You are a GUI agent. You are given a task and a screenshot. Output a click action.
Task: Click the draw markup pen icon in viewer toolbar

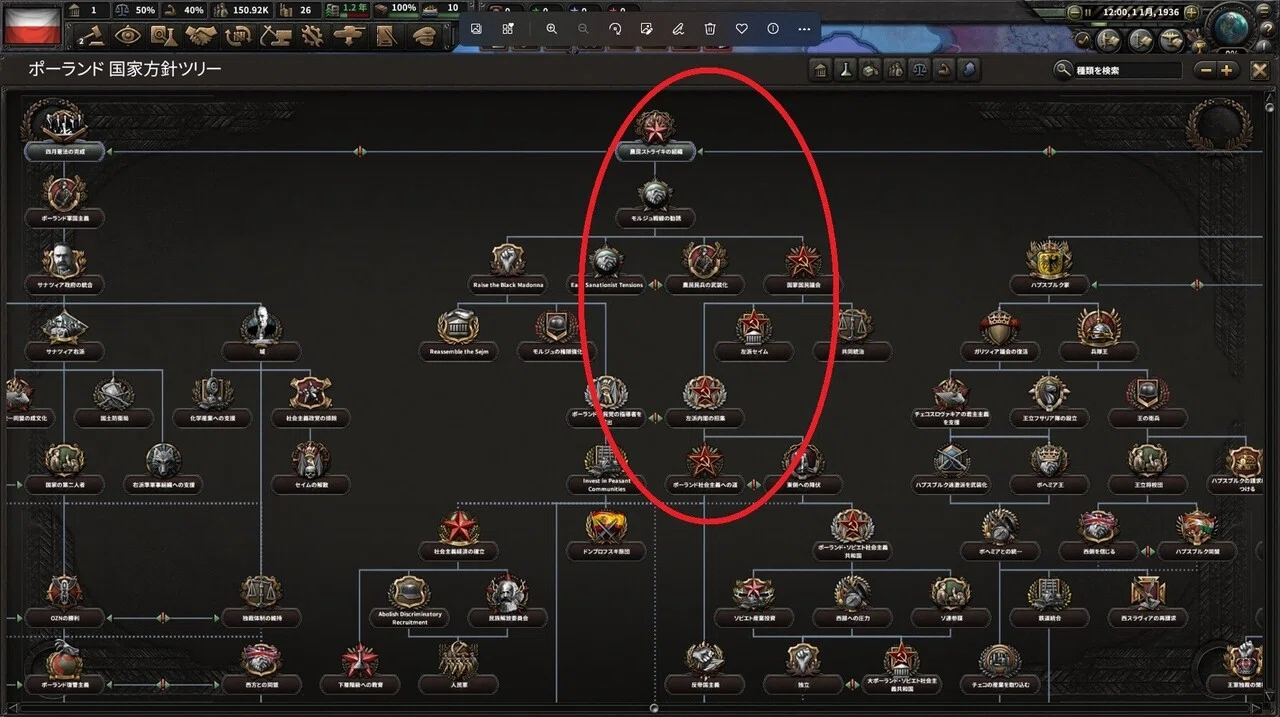pos(678,29)
